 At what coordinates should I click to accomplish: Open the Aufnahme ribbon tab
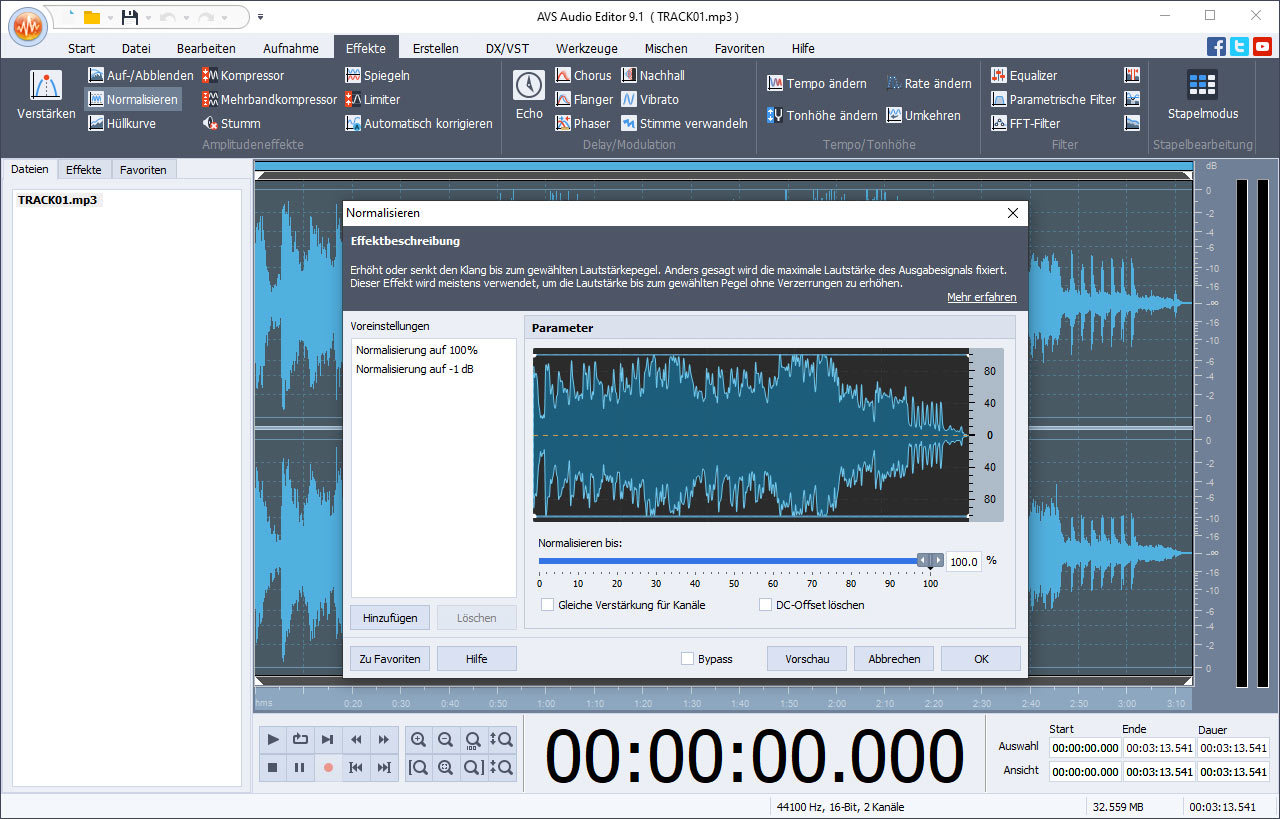[291, 48]
